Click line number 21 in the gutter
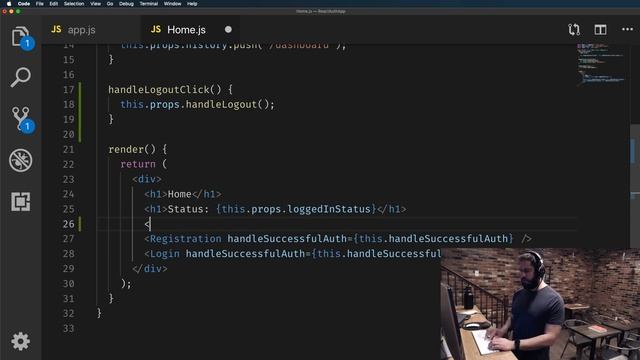 69,149
